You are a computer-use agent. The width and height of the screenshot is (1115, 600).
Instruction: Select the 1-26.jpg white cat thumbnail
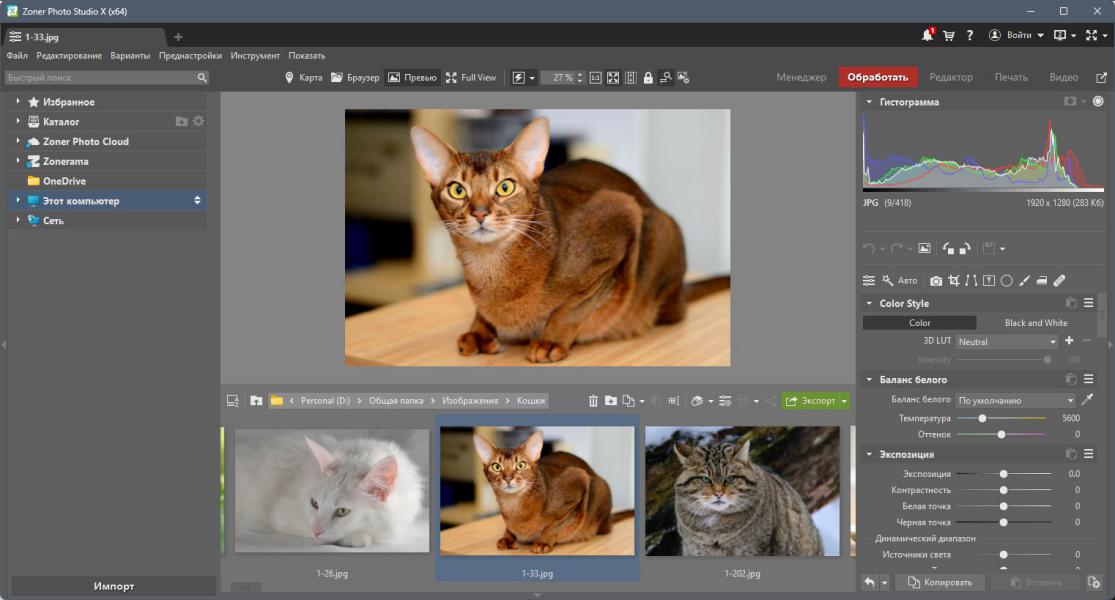pos(332,491)
